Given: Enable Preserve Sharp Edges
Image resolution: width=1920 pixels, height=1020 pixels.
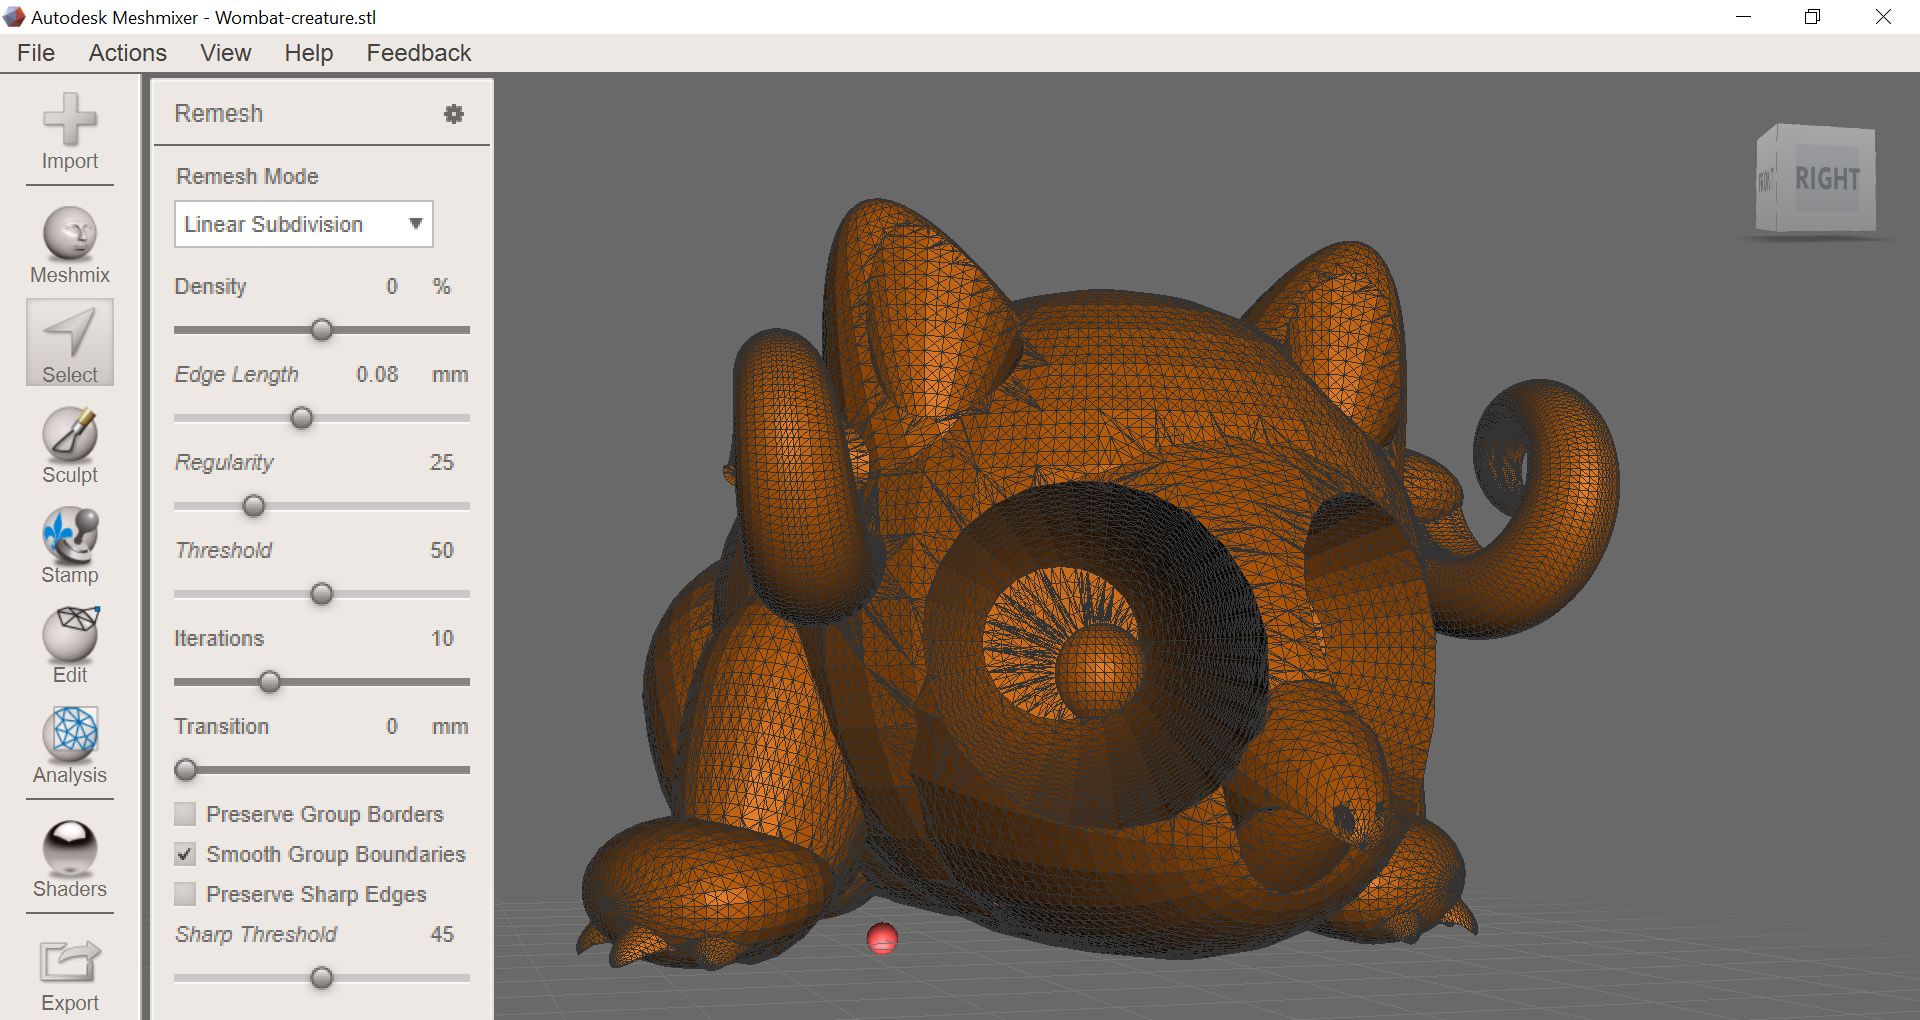Looking at the screenshot, I should (x=184, y=894).
